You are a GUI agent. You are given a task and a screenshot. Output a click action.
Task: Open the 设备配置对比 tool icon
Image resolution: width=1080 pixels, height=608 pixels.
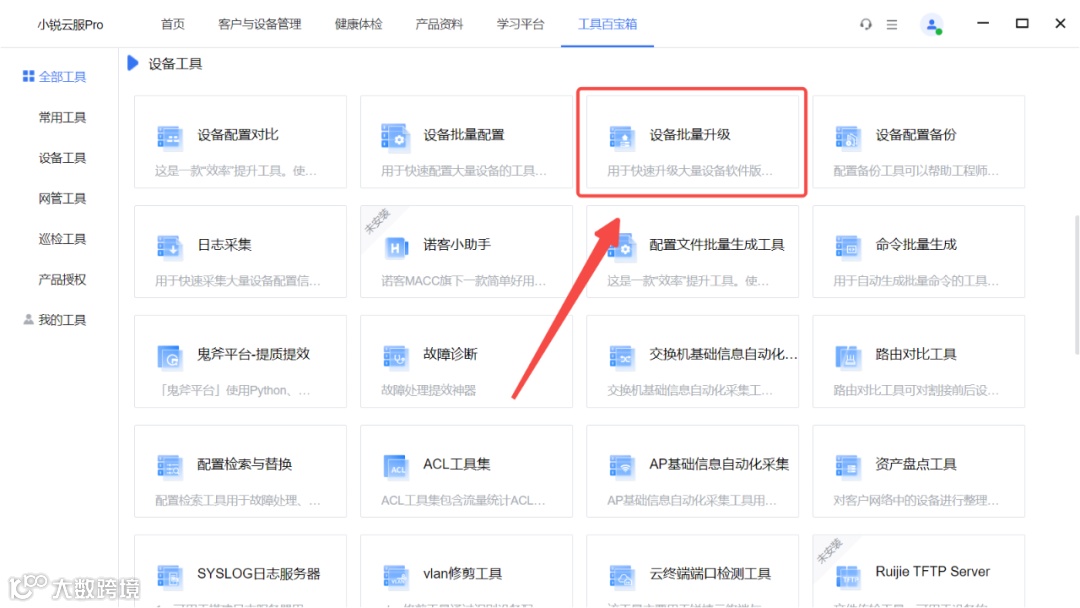point(169,137)
